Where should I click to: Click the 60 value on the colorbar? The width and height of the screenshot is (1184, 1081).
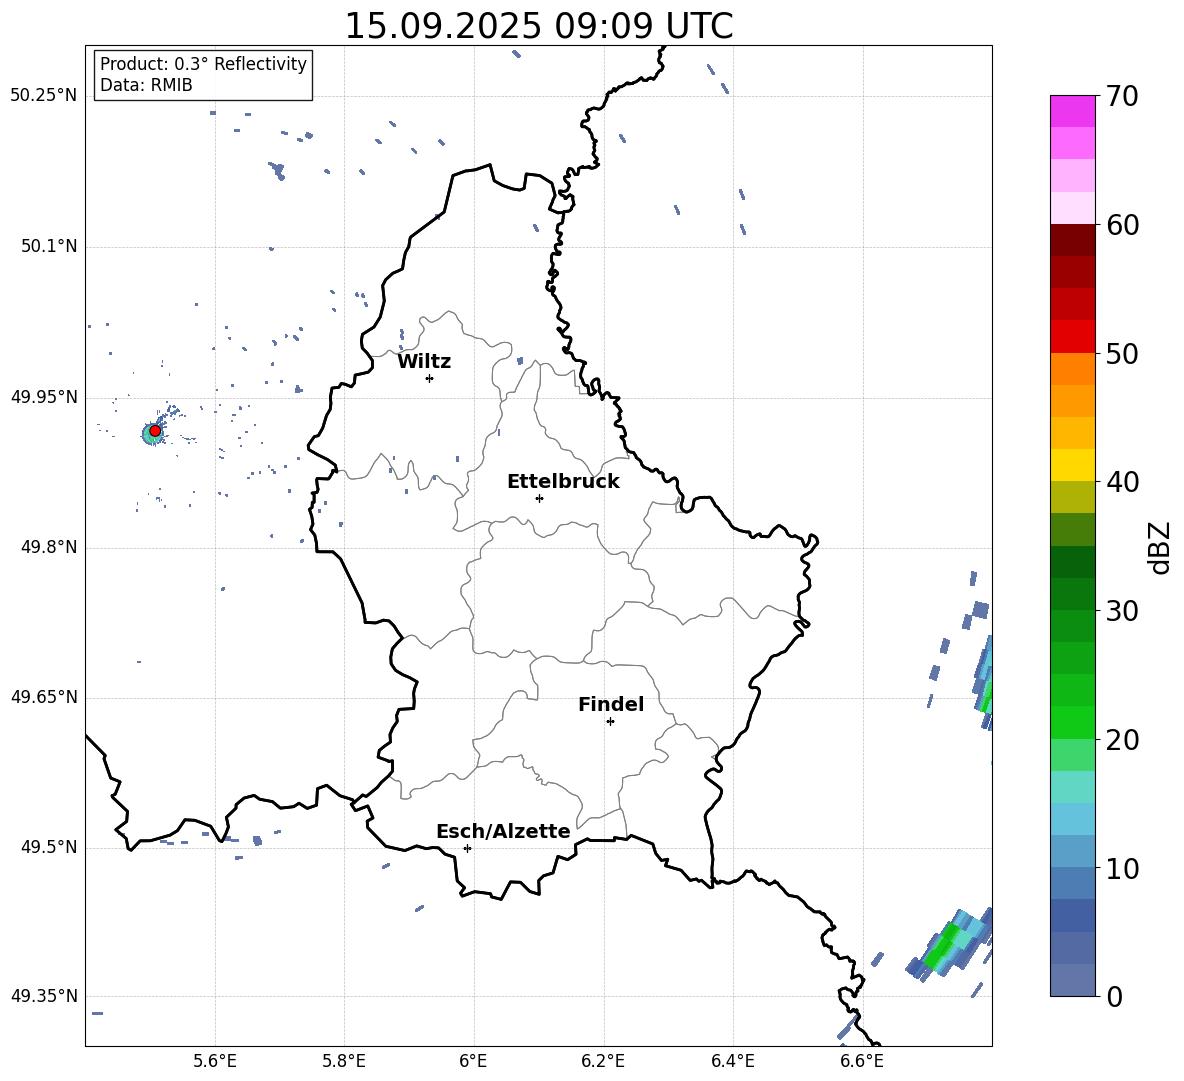[1122, 225]
